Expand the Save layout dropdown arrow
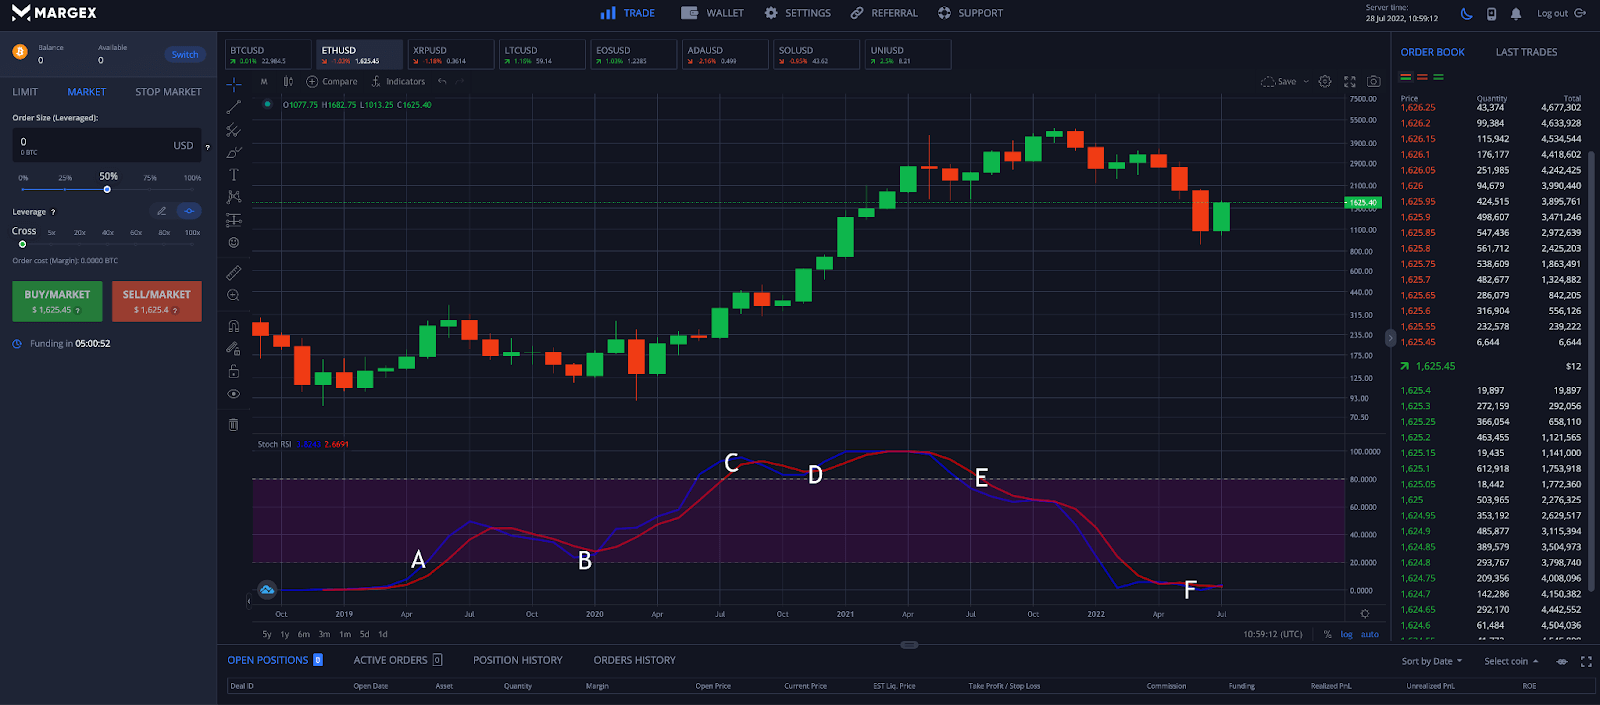Screen dimensions: 1600x705 point(1306,82)
